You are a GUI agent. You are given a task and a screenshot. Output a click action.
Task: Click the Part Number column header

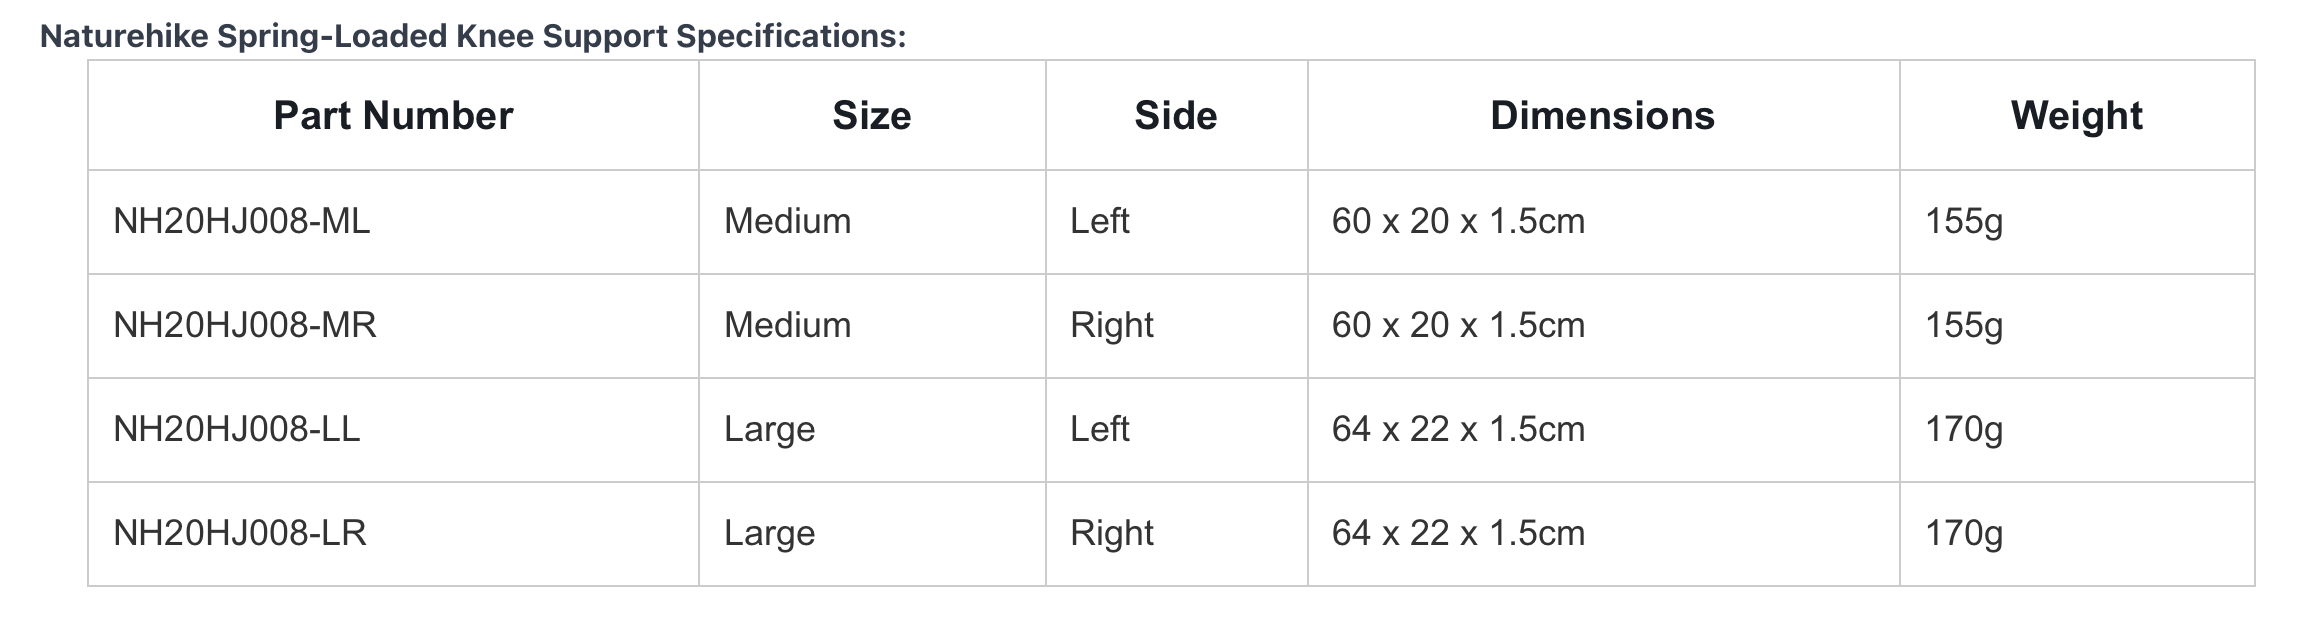(x=393, y=116)
